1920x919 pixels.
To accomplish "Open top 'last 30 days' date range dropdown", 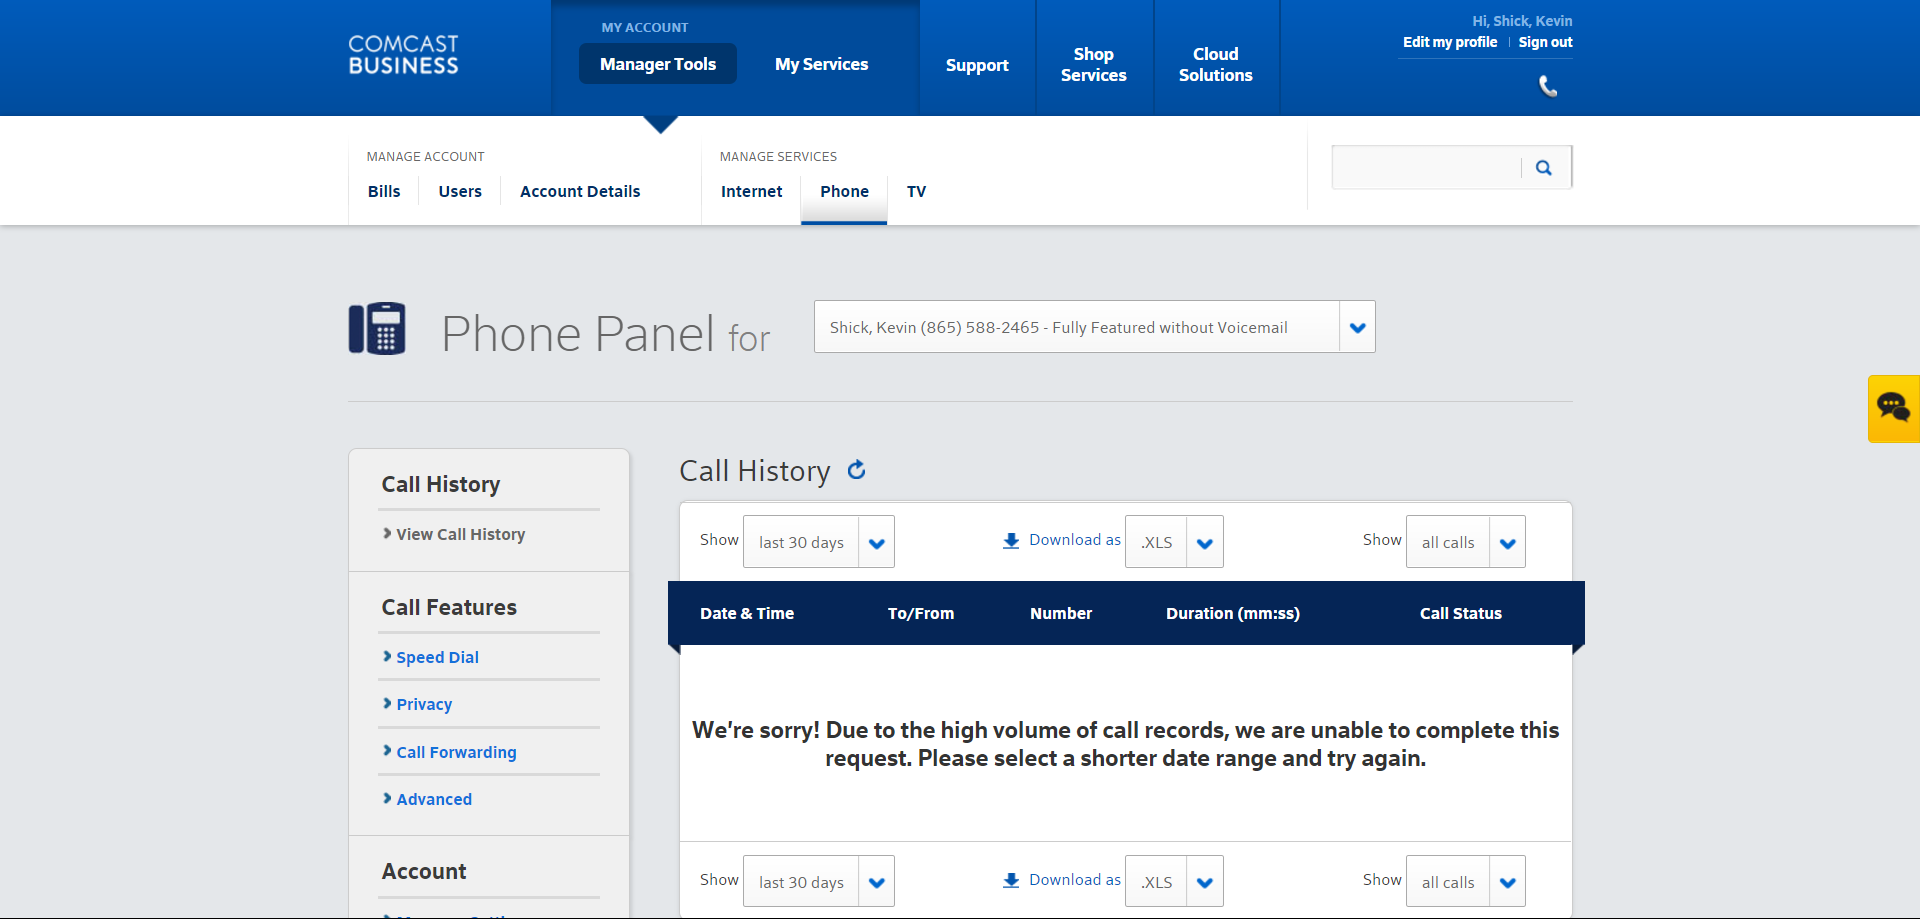I will point(819,542).
